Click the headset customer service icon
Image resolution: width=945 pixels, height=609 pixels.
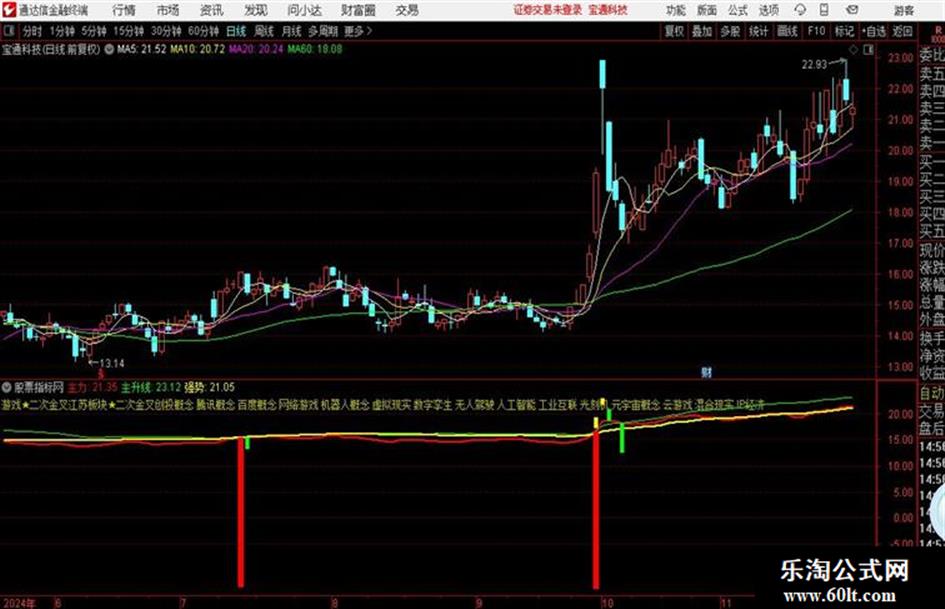[x=800, y=10]
